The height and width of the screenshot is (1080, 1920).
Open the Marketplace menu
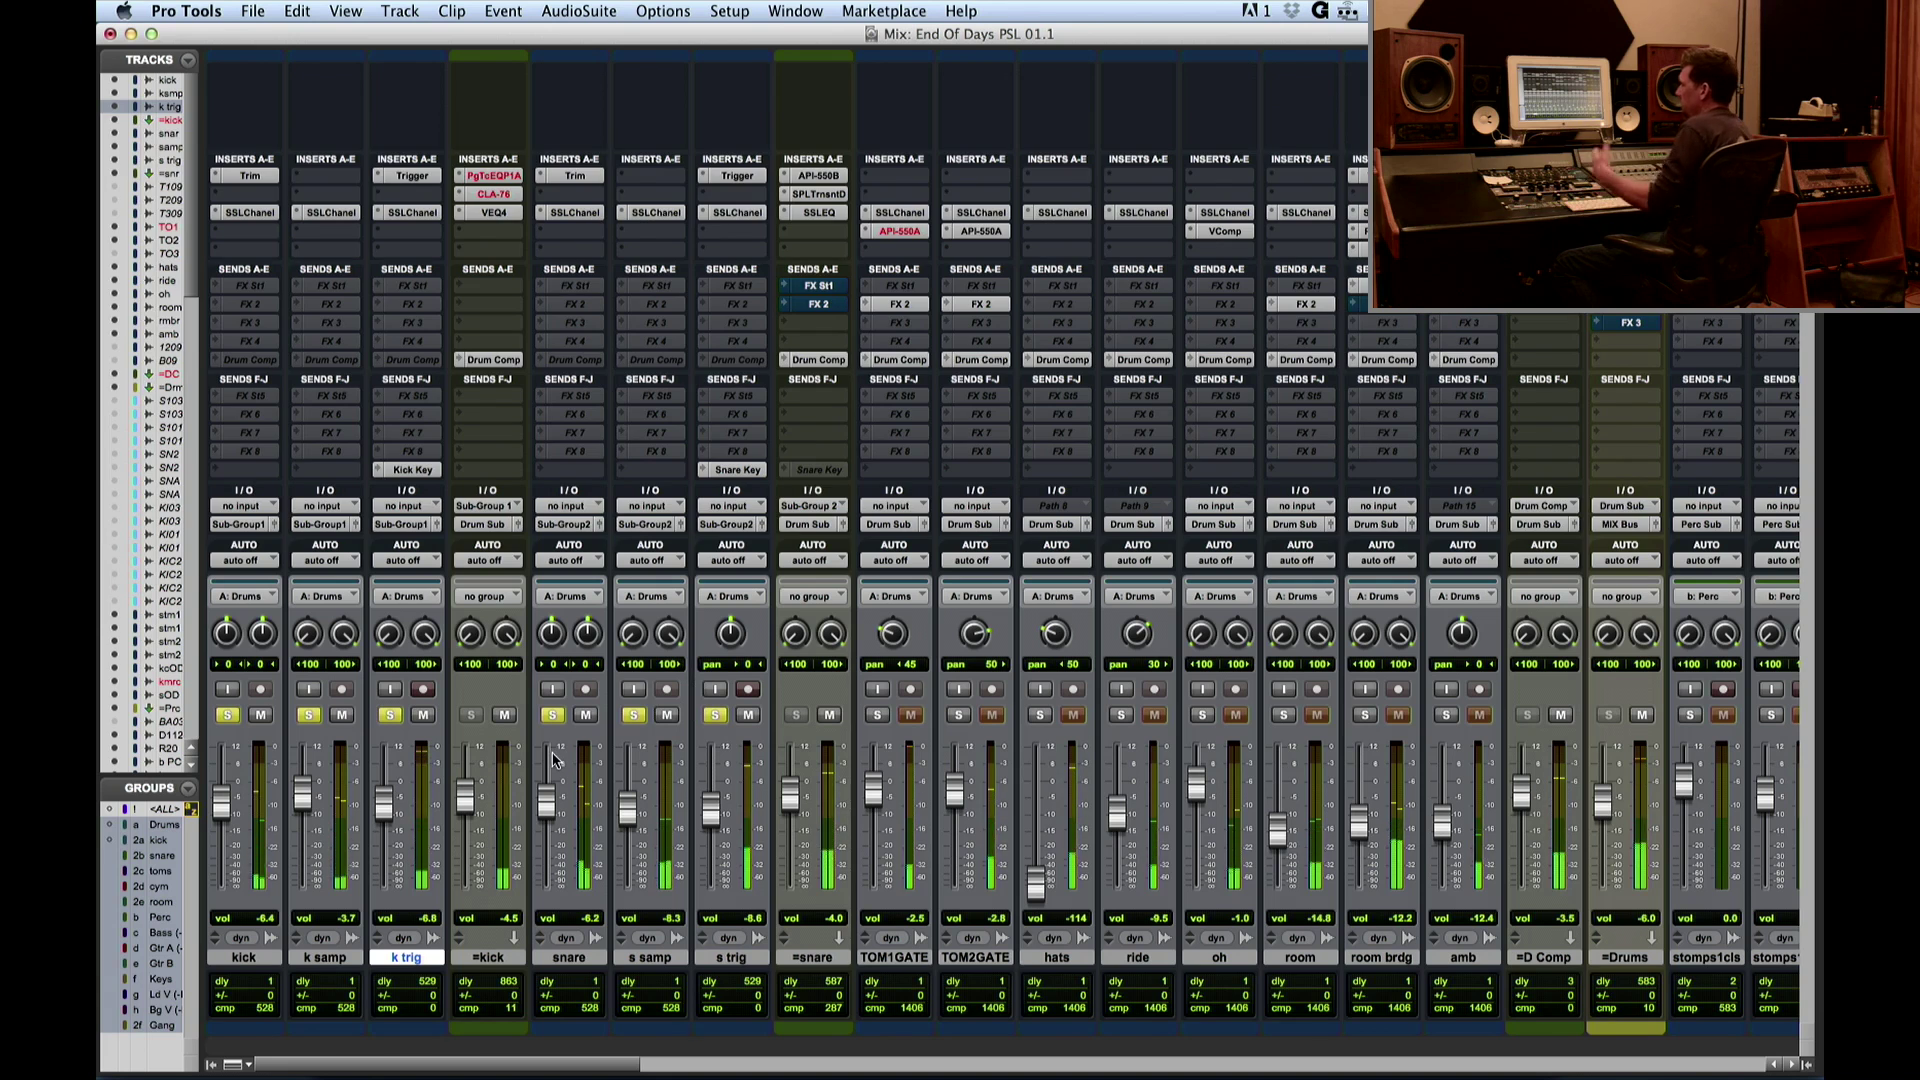point(884,11)
